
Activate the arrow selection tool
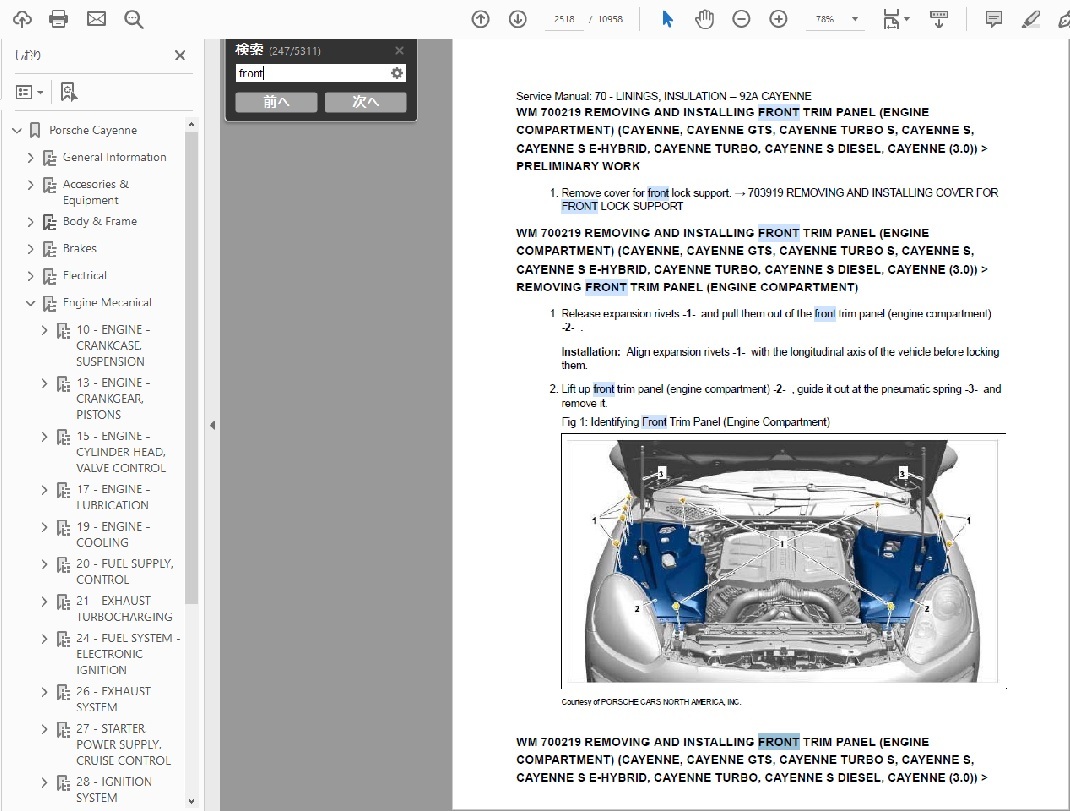(x=668, y=19)
